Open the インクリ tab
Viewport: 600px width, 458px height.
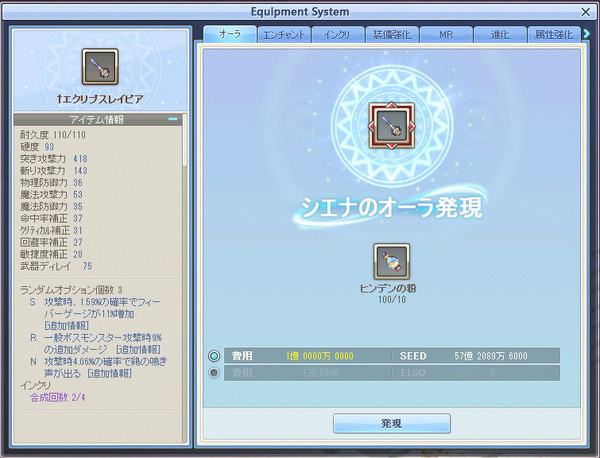(337, 34)
